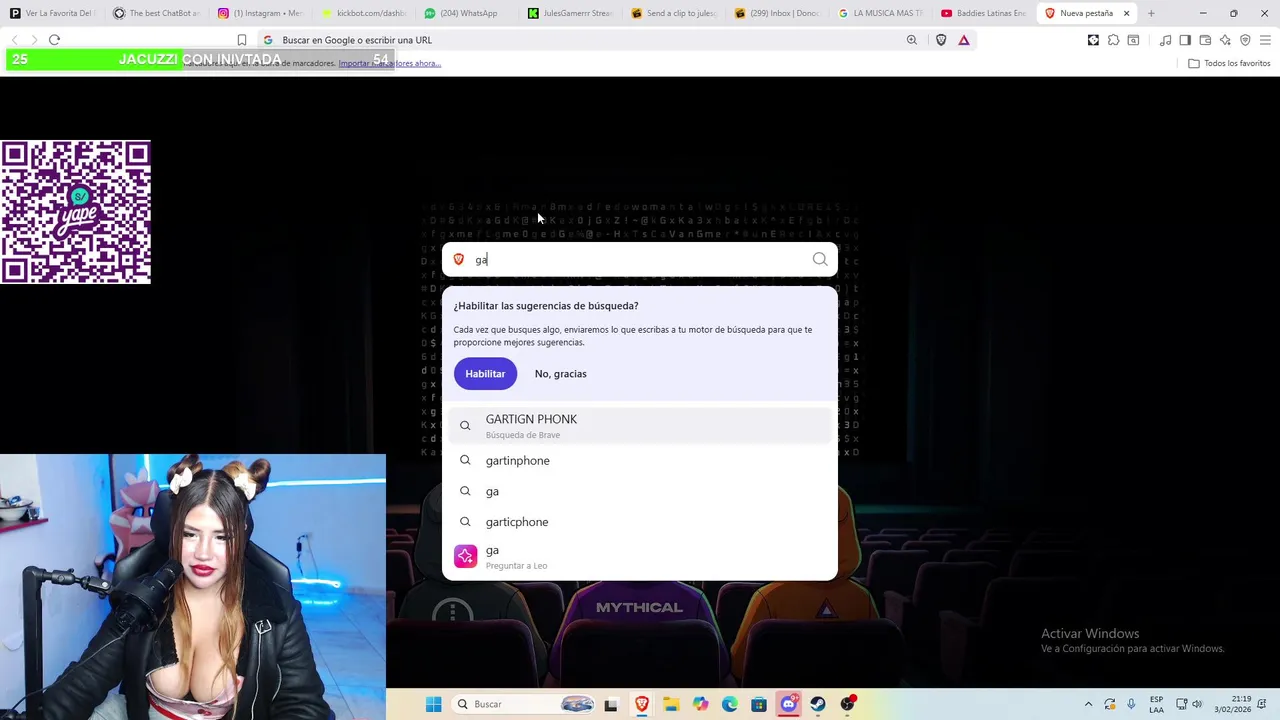
Task: Open Microsoft Edge from the taskbar
Action: [x=730, y=704]
